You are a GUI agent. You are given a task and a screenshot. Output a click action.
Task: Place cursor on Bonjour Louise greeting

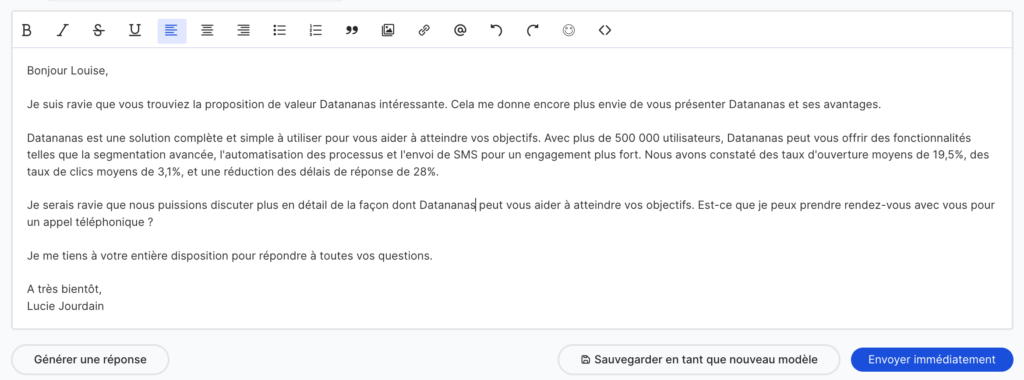[67, 71]
